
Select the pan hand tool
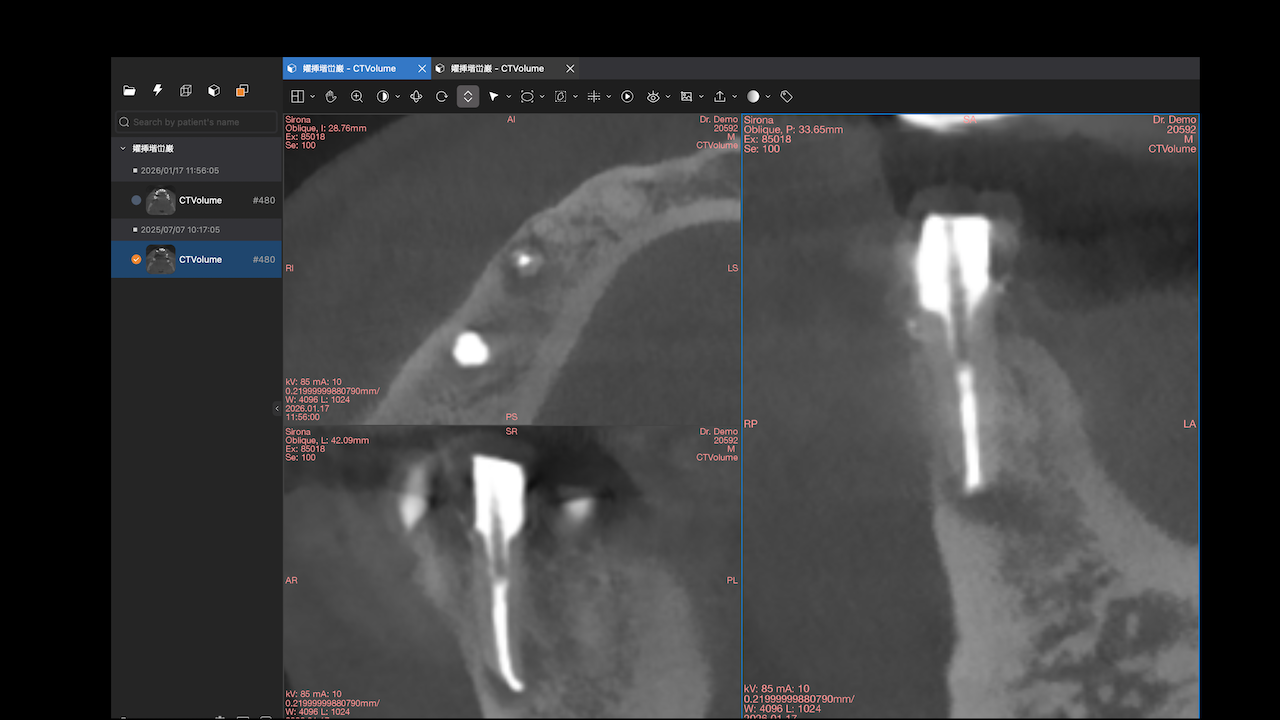(x=331, y=96)
